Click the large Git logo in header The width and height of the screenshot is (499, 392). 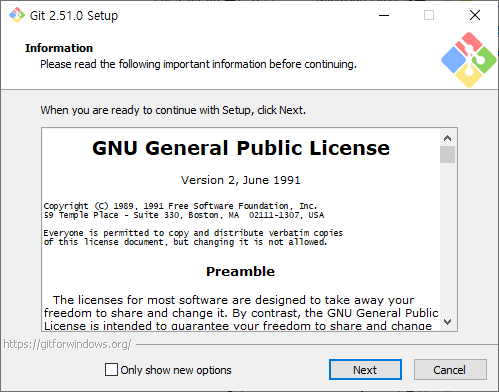(469, 60)
